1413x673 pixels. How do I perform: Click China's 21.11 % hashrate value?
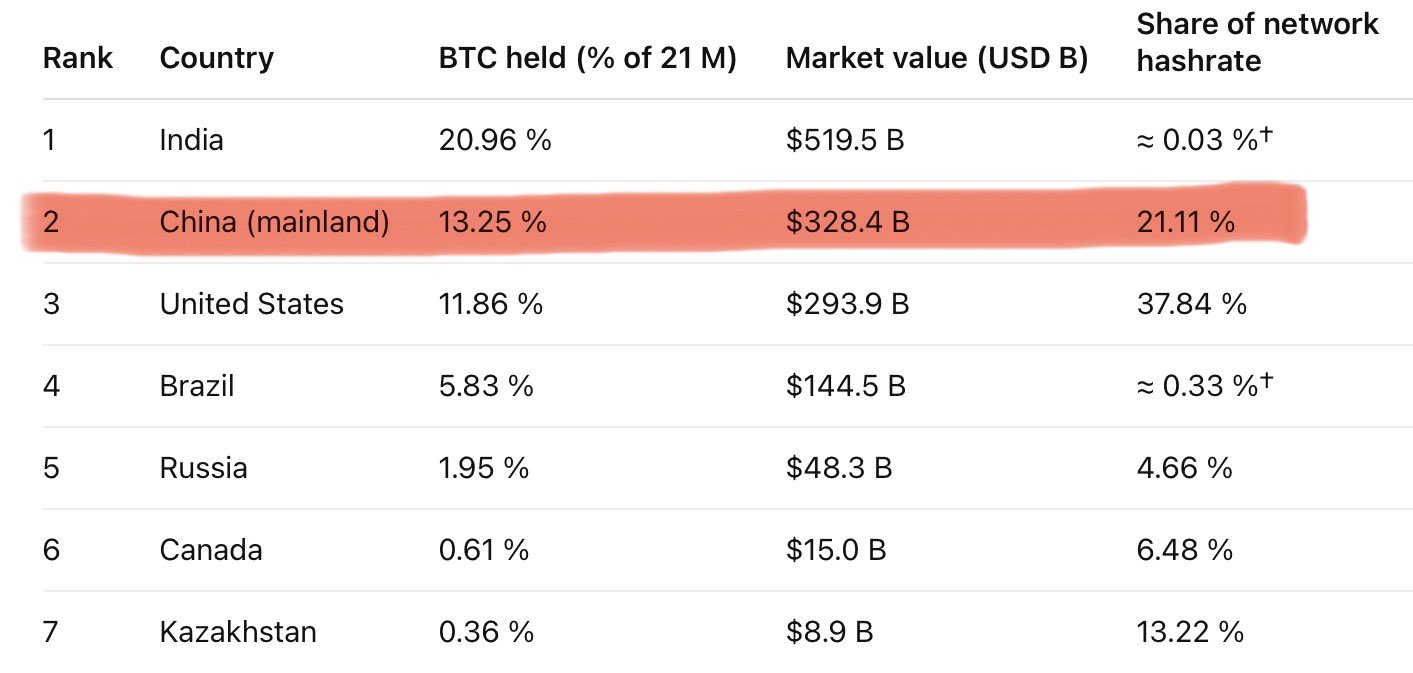[1185, 222]
